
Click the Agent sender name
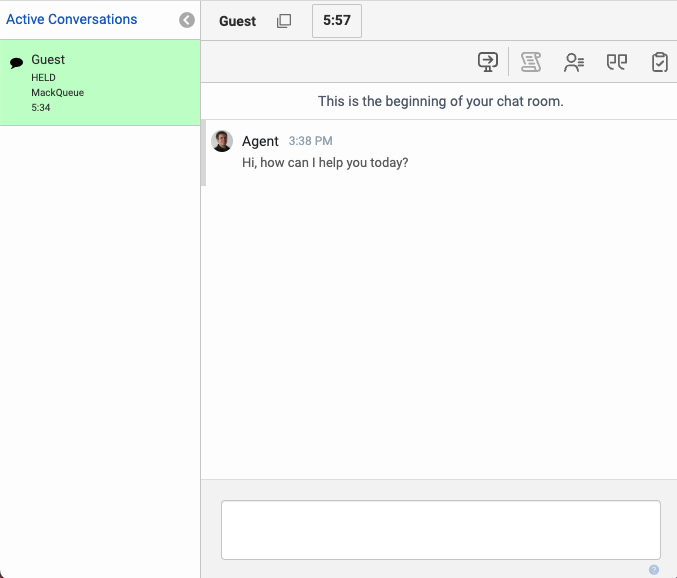coord(260,141)
